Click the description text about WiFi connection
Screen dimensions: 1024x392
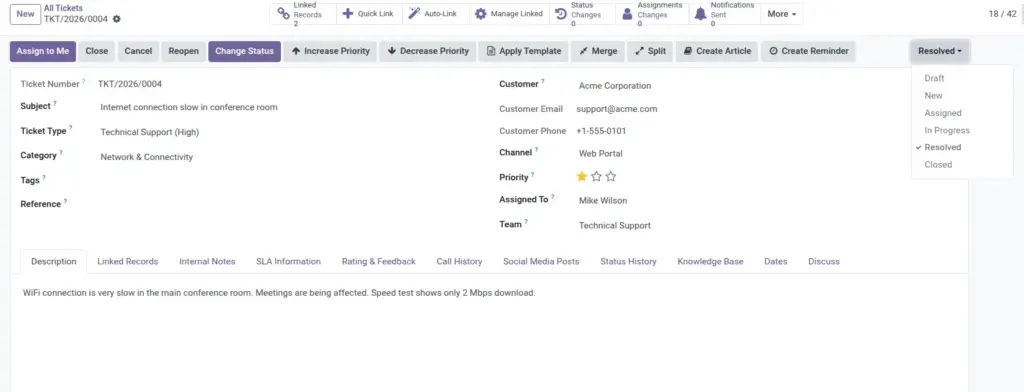279,293
